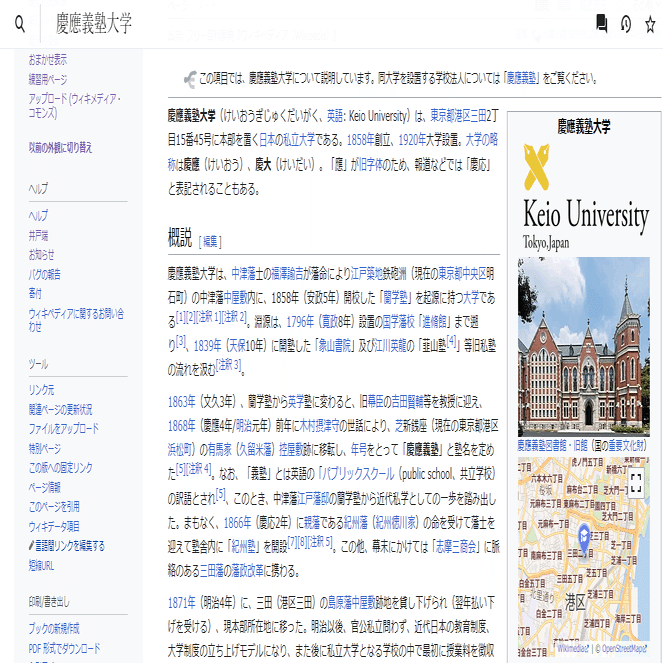The image size is (663, 663).
Task: Open 私立大学 link
Action: [299, 140]
